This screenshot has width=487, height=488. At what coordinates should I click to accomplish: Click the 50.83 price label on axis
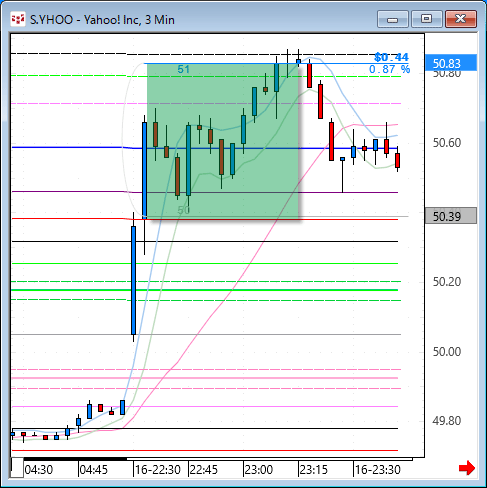coord(451,63)
